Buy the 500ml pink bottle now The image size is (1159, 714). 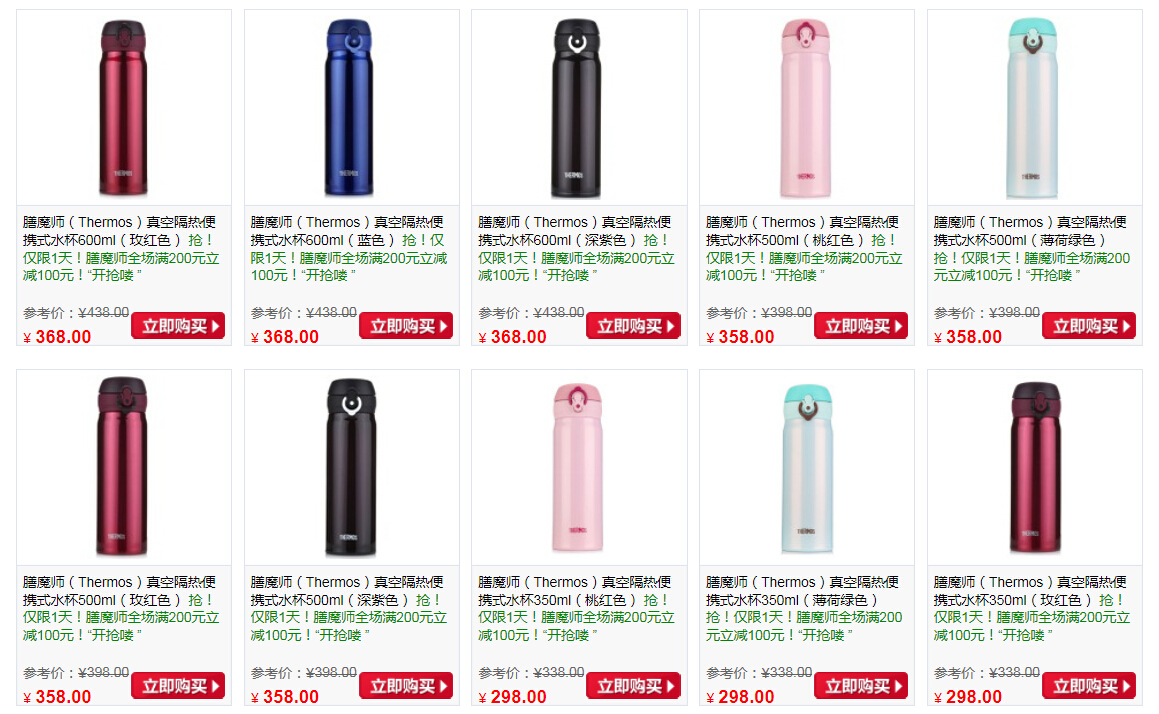coord(861,326)
